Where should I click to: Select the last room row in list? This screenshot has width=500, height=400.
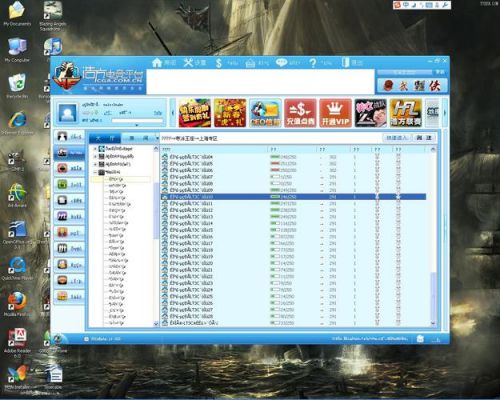click(293, 323)
